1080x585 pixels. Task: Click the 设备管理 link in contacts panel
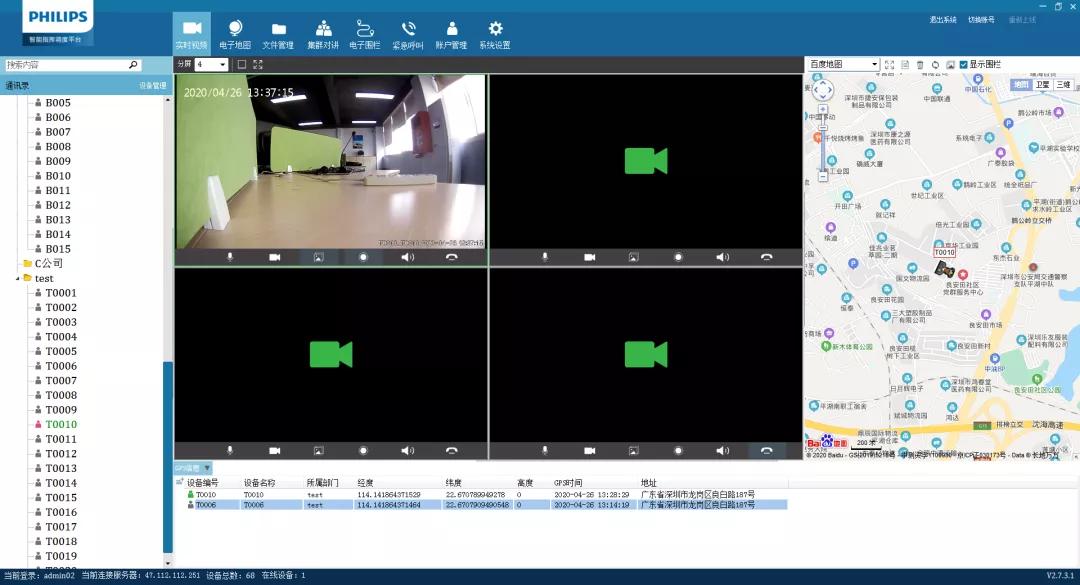pyautogui.click(x=152, y=86)
